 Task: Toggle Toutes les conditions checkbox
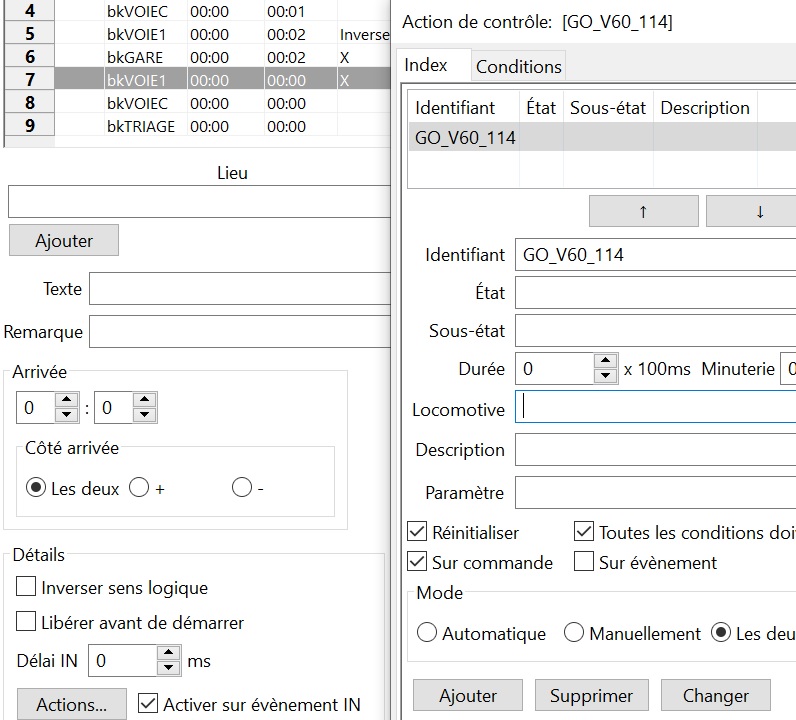[x=584, y=532]
